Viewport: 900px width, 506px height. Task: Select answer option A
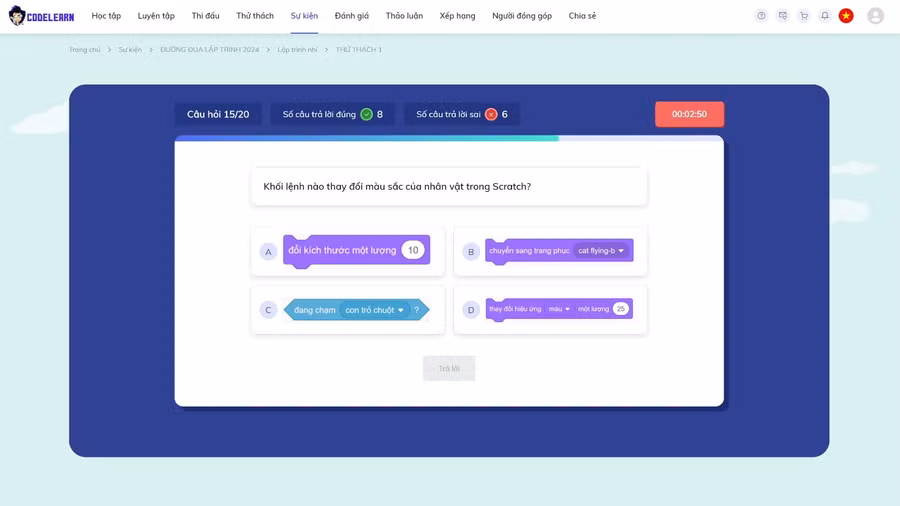click(x=268, y=252)
